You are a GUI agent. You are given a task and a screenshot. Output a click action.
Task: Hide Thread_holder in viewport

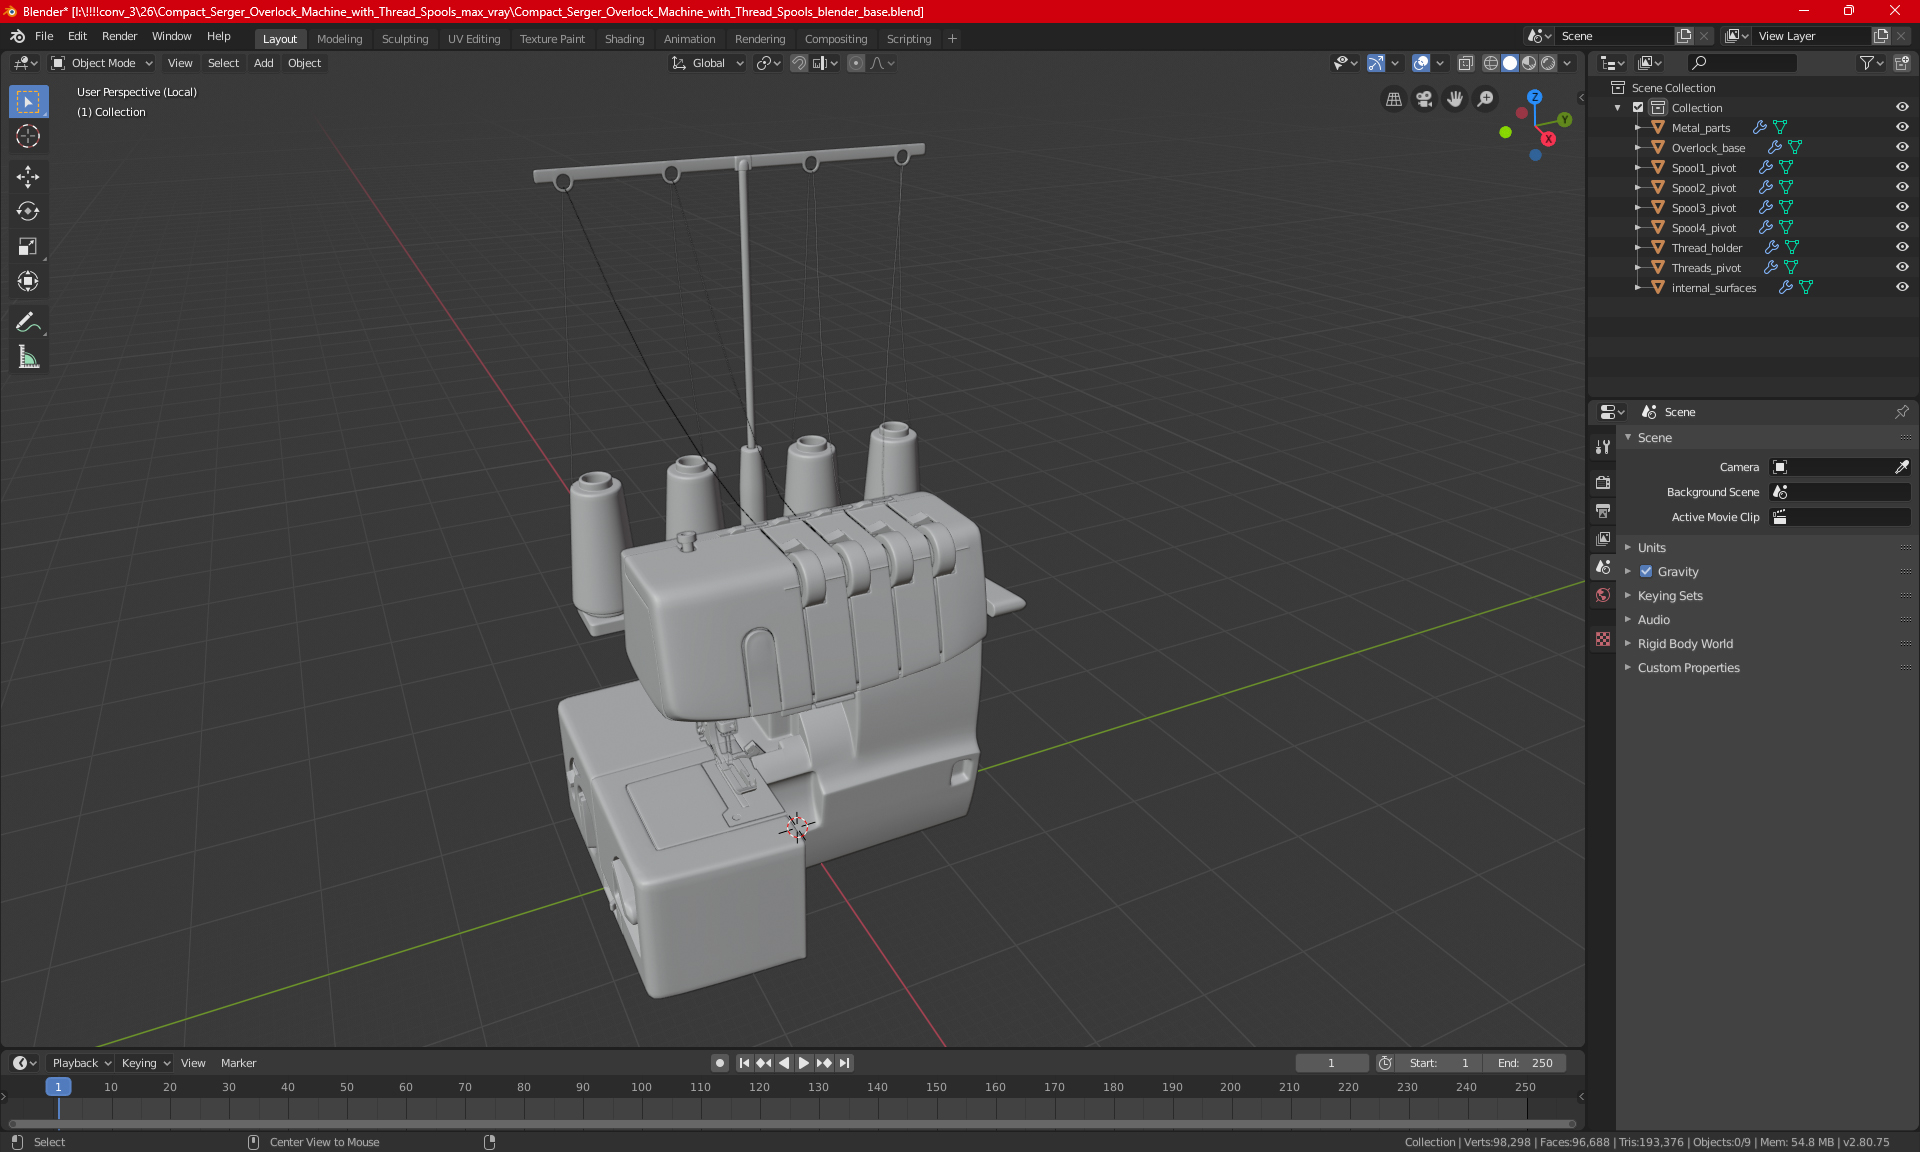tap(1902, 248)
